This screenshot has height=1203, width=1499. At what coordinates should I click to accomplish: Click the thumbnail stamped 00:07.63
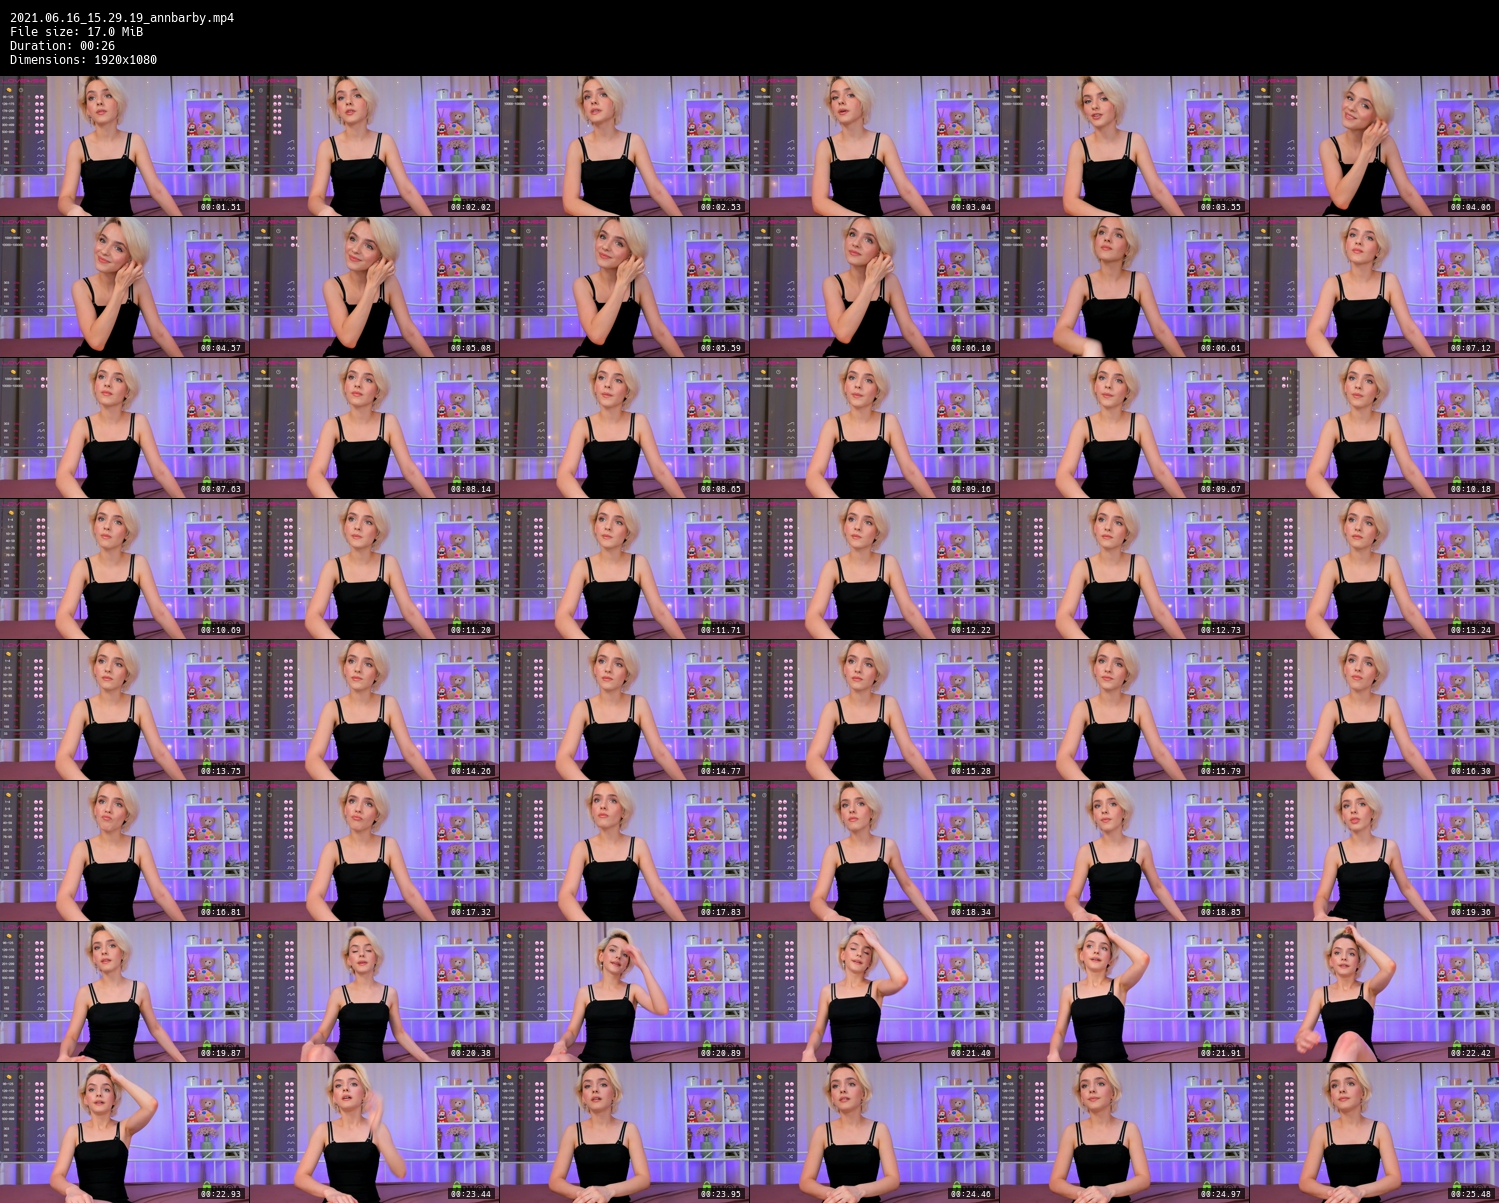pyautogui.click(x=124, y=428)
